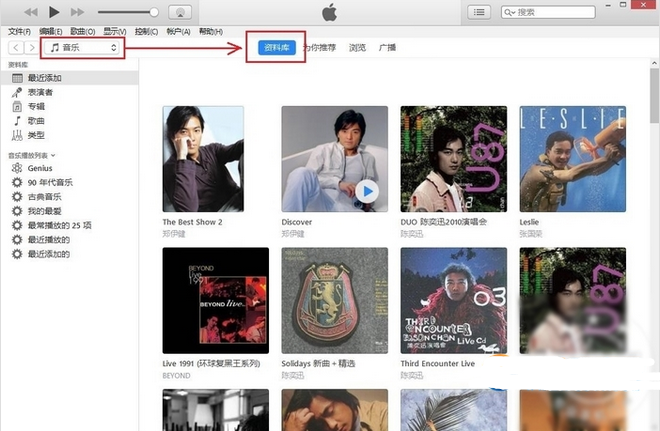Viewport: 660px width, 431px height.
Task: Open the 音乐 media type dropdown
Action: (x=82, y=48)
